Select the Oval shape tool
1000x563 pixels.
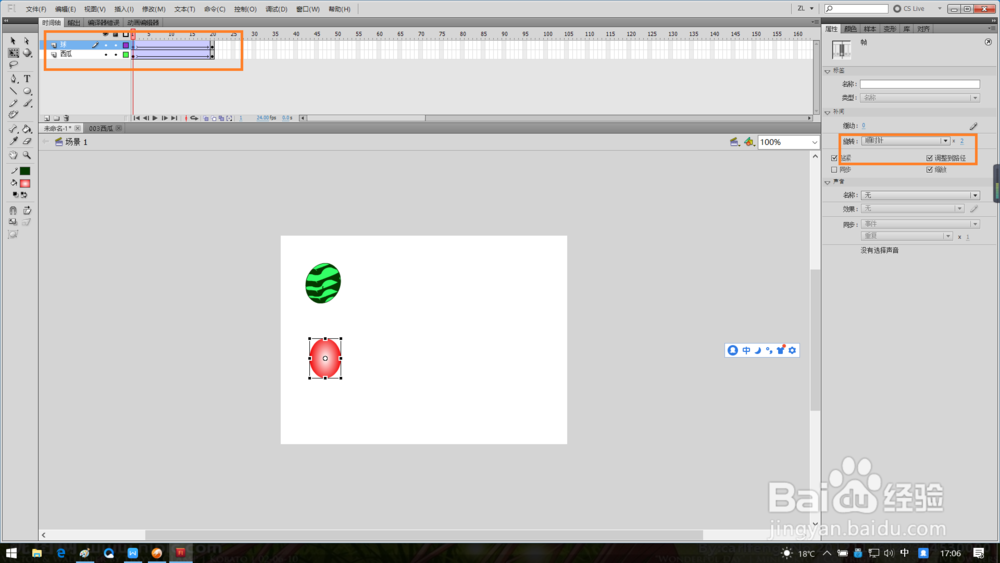pyautogui.click(x=27, y=91)
